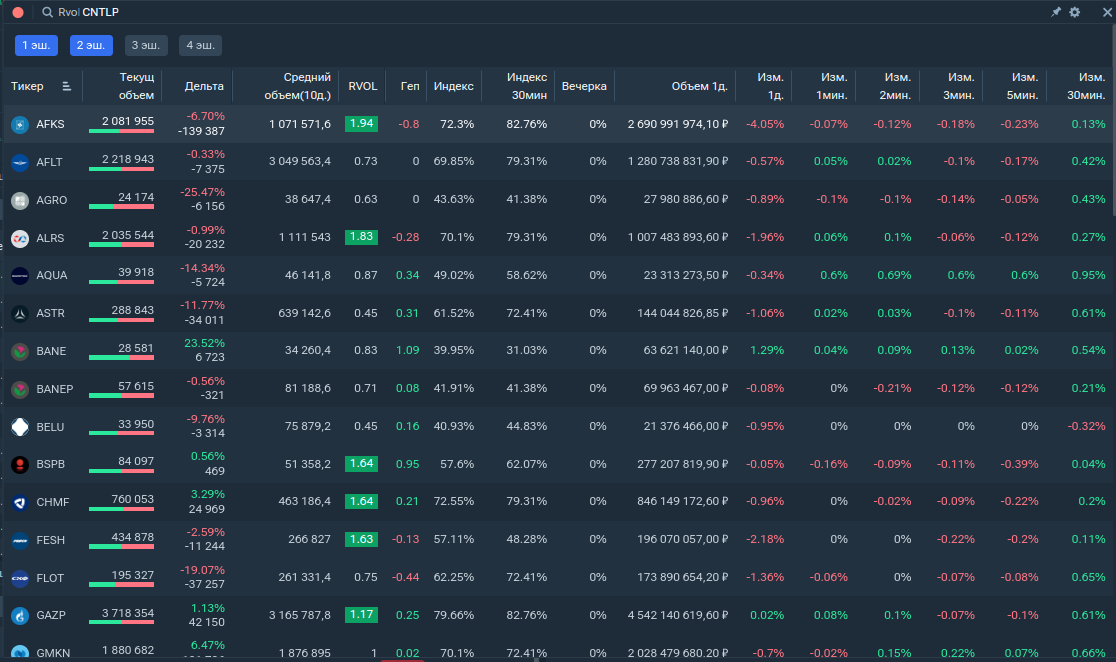
Task: Click the Изм. 30мин. column header
Action: pyautogui.click(x=1085, y=86)
